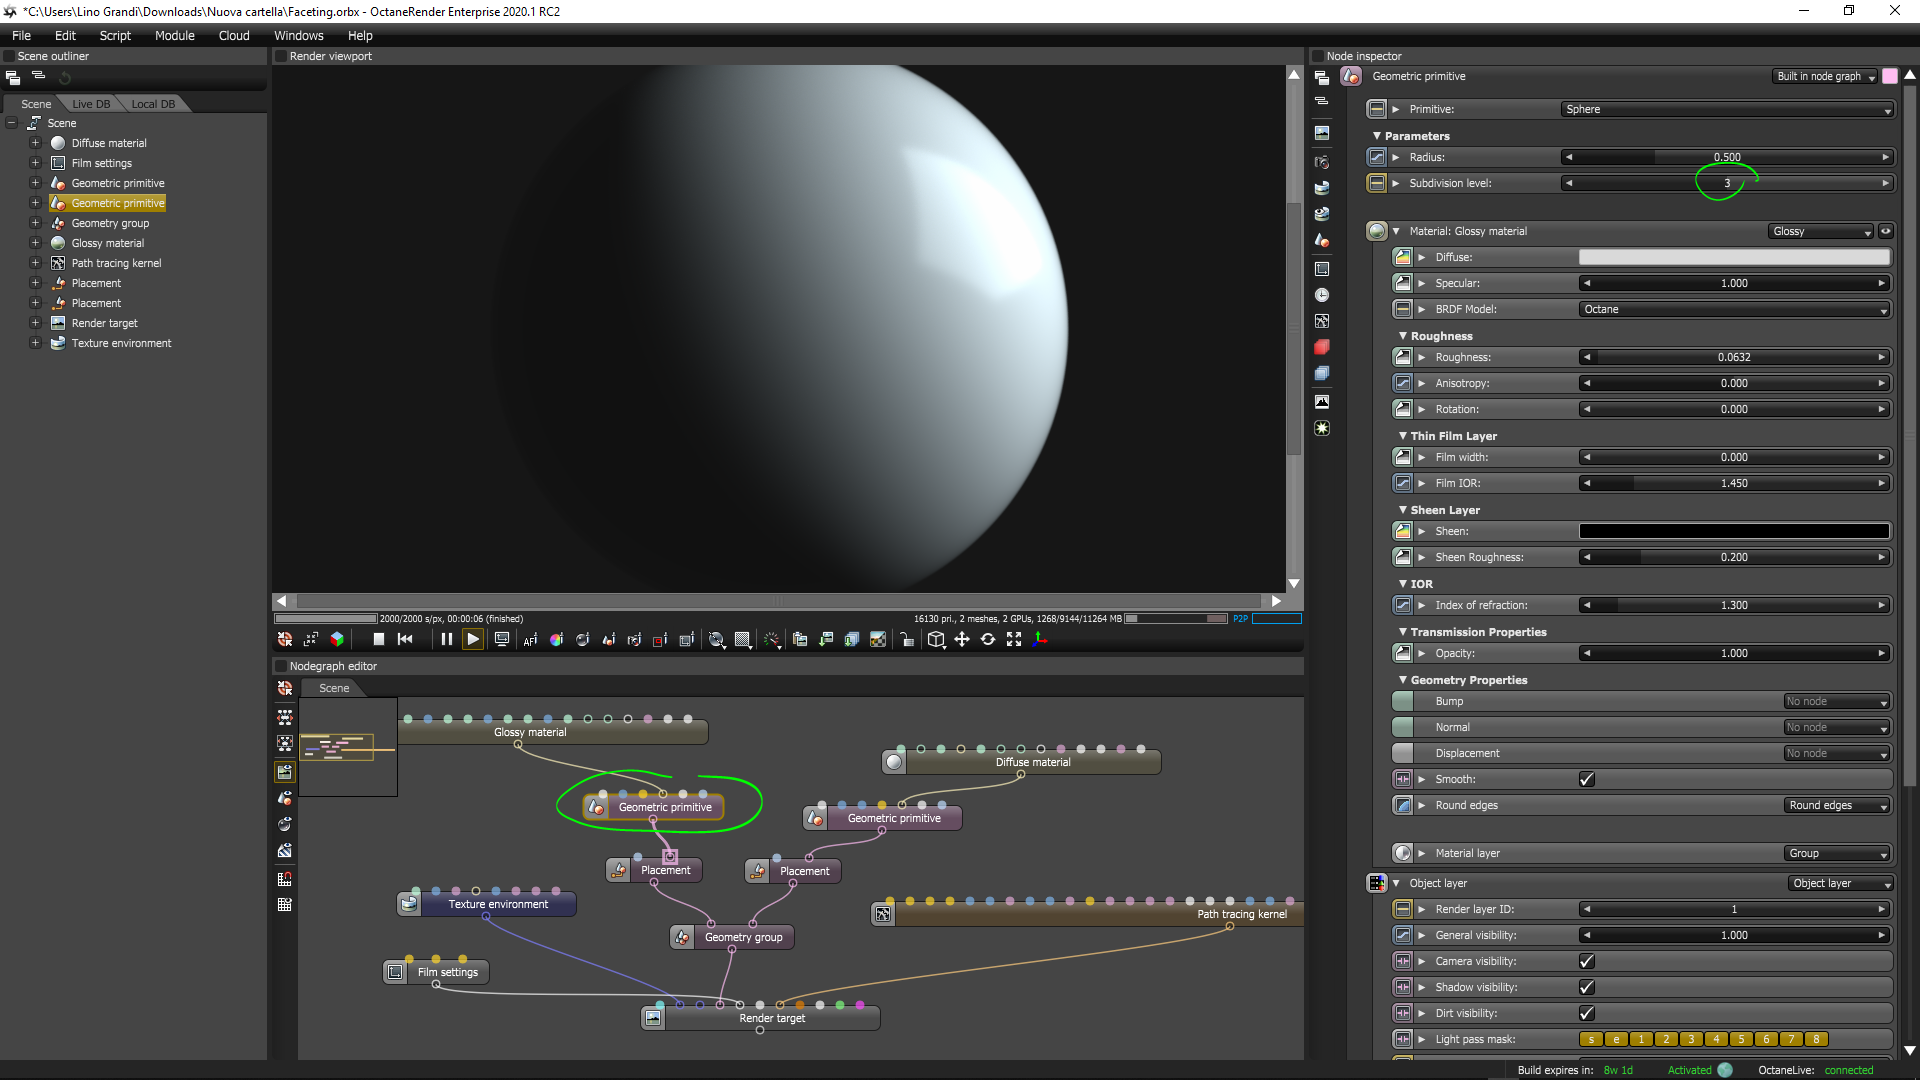
Task: Select the white balance picker icon
Action: 556,640
